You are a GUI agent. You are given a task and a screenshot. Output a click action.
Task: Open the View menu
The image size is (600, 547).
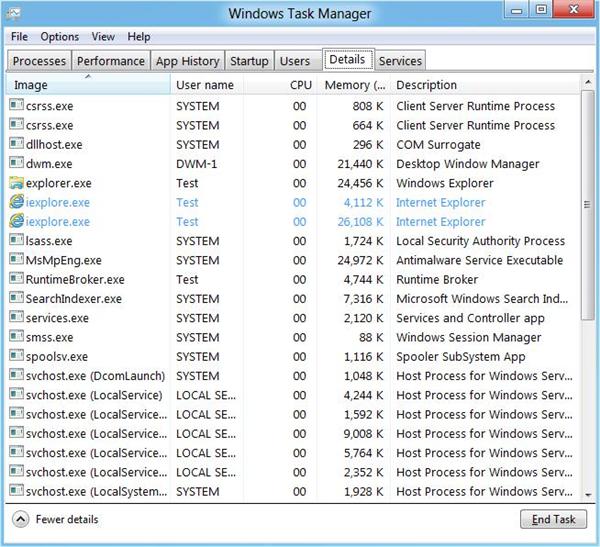pyautogui.click(x=103, y=37)
